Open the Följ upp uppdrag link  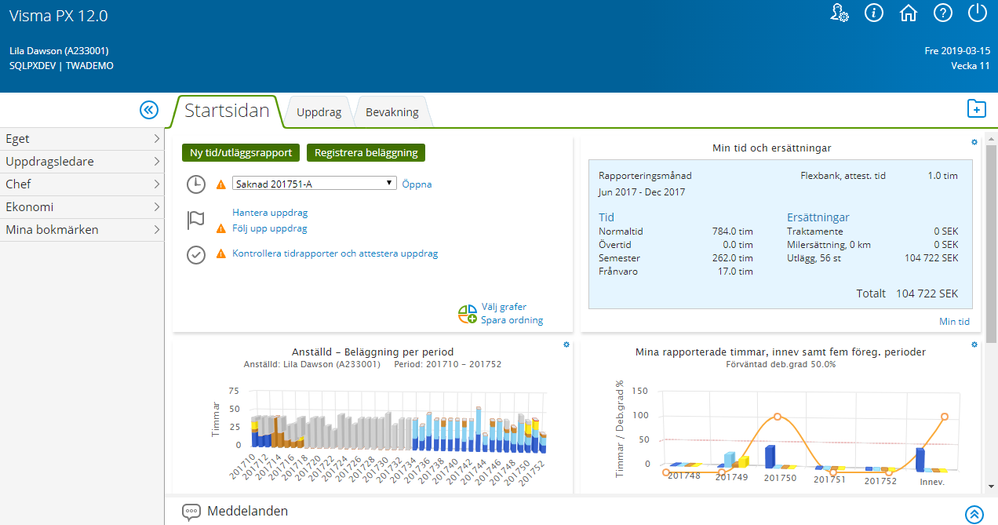269,228
